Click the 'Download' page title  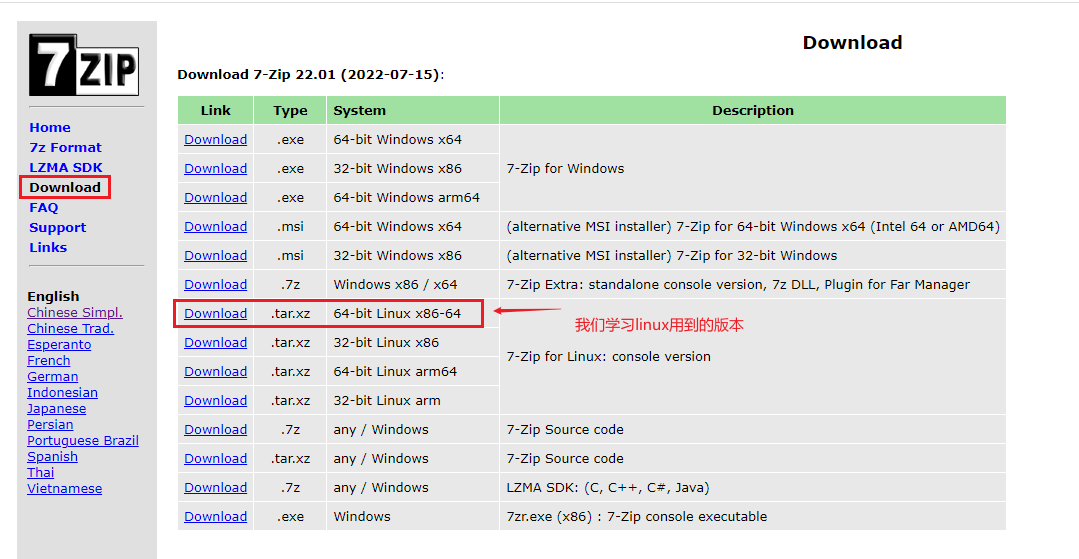[x=852, y=43]
